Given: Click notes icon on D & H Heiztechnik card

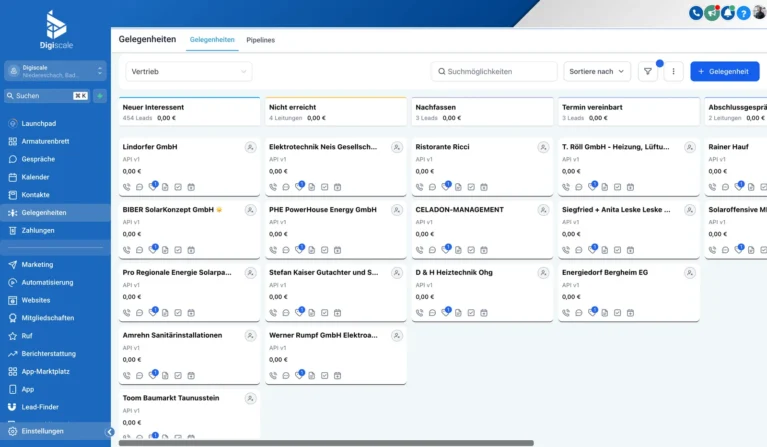Looking at the screenshot, I should click(458, 313).
